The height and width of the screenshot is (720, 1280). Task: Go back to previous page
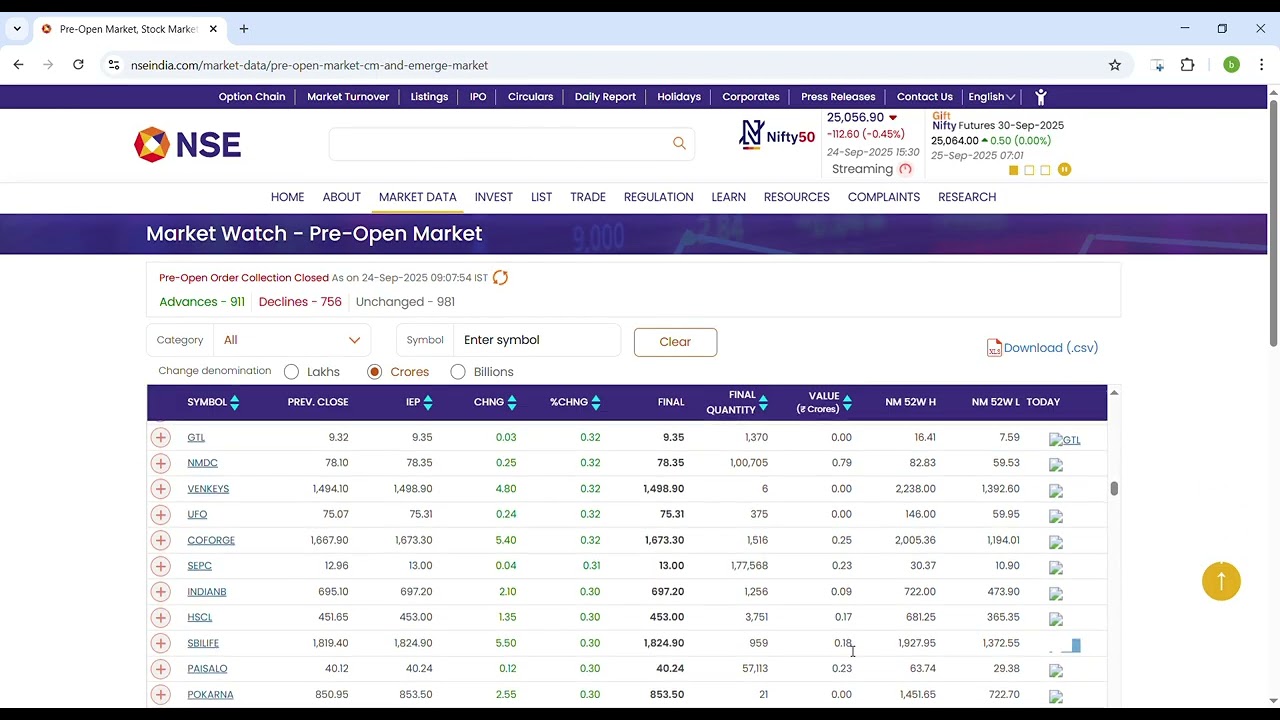[18, 65]
